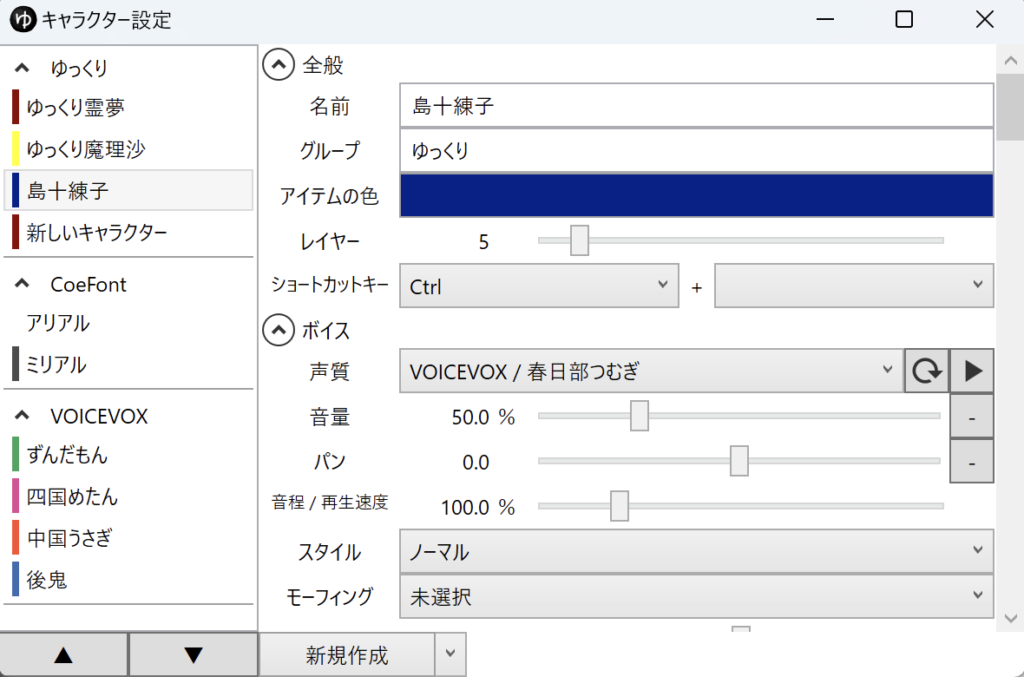1024x677 pixels.
Task: Open the 声質 voice dropdown
Action: pyautogui.click(x=651, y=371)
